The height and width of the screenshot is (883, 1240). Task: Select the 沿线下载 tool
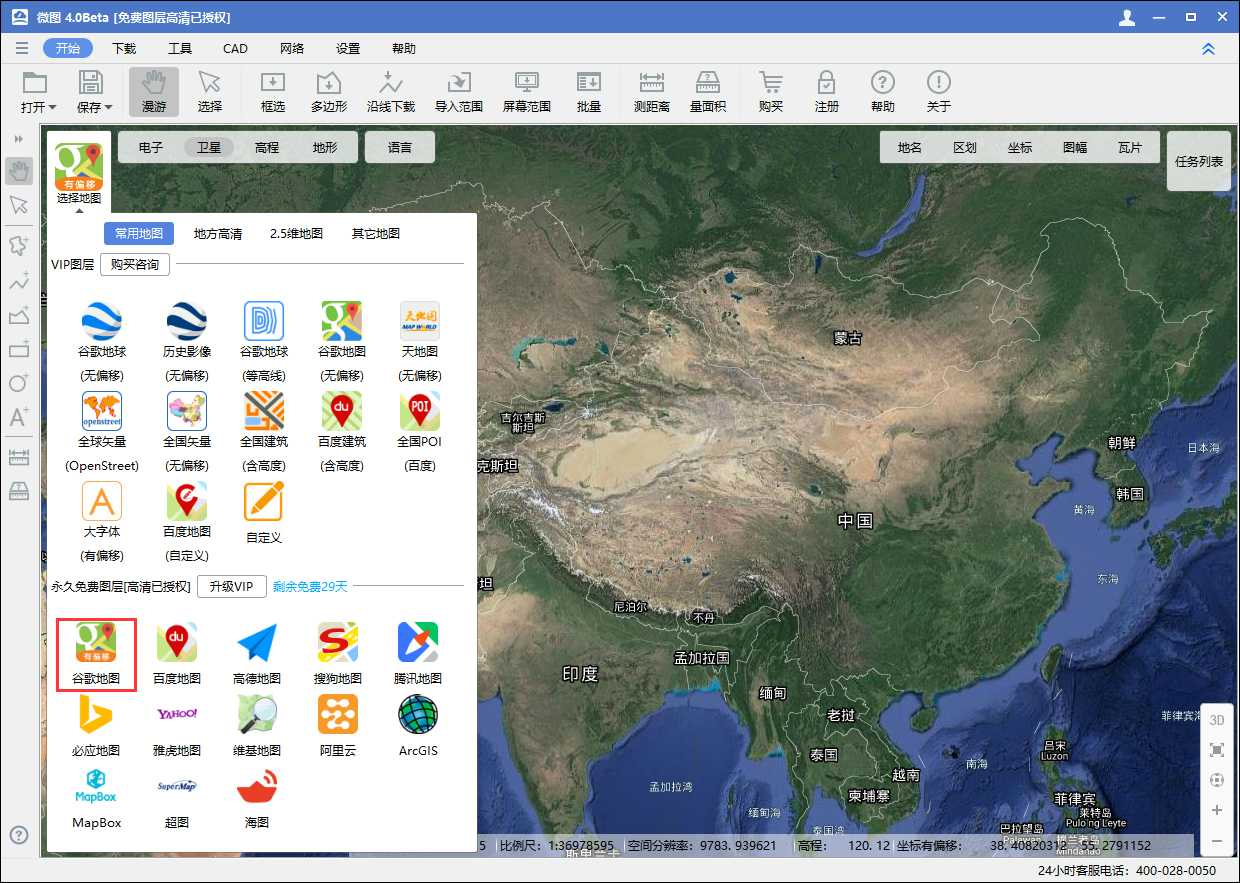coord(391,92)
